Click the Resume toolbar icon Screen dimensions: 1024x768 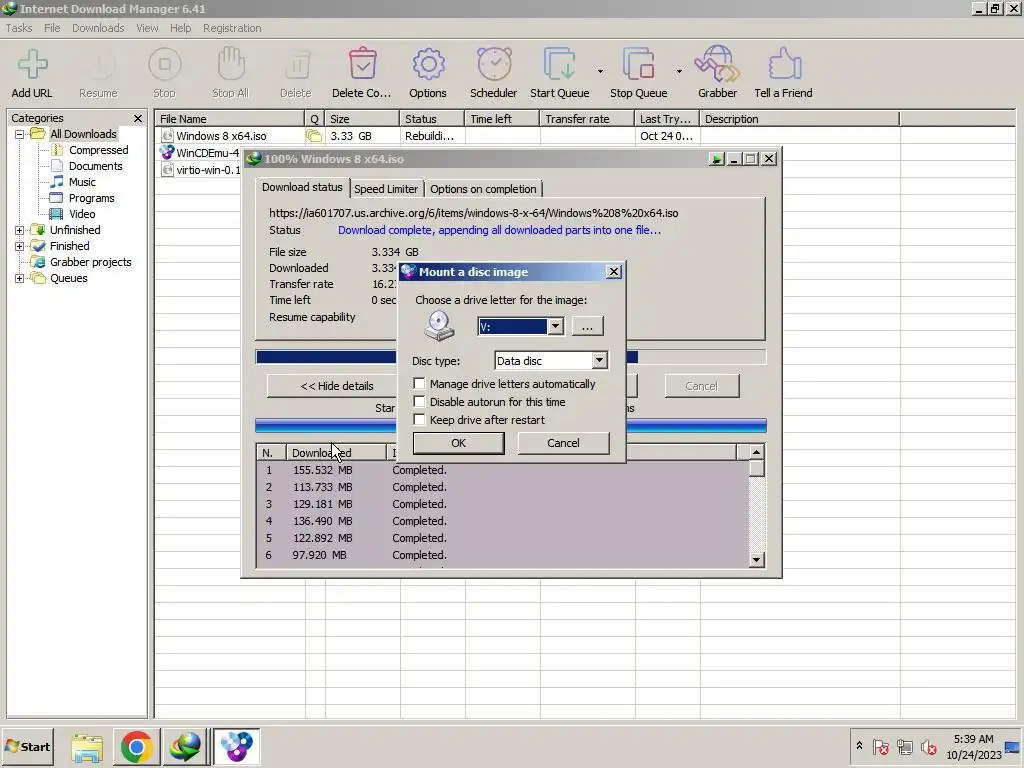pyautogui.click(x=99, y=64)
